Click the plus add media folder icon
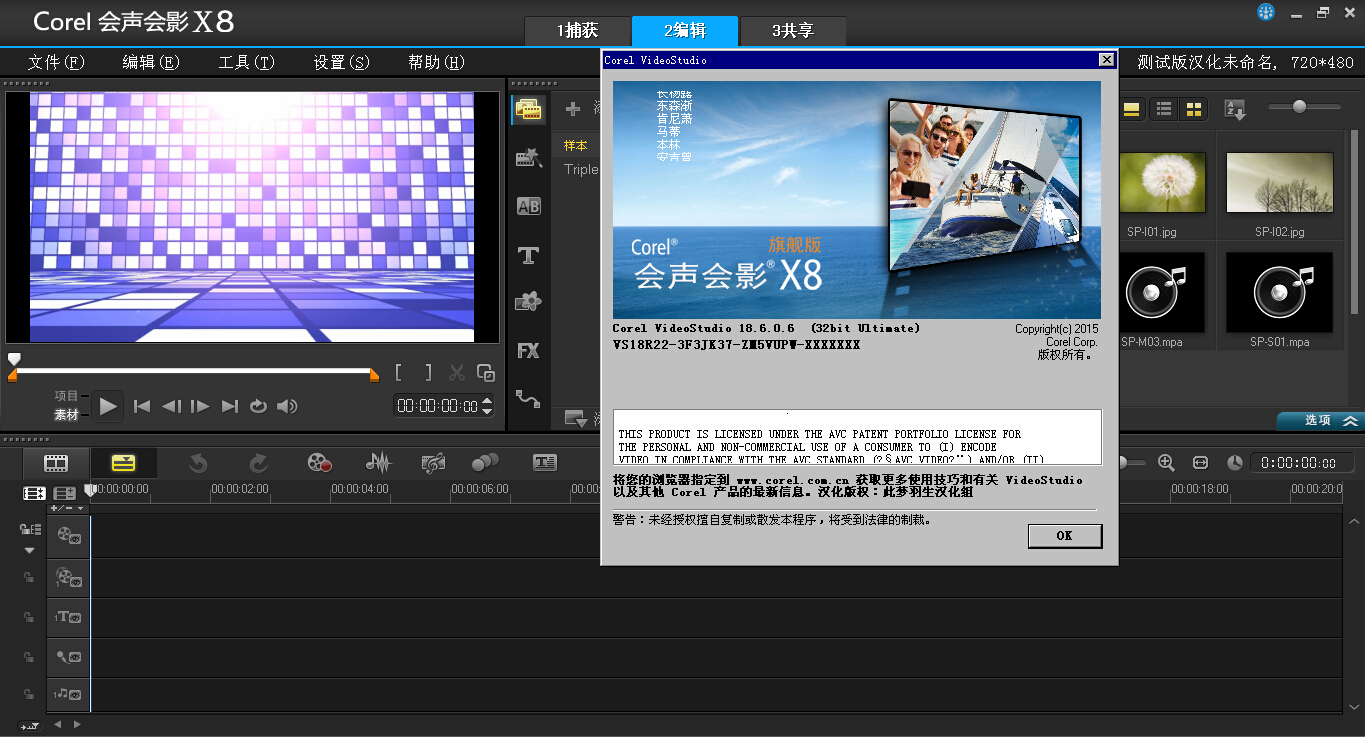1365x737 pixels. pos(573,109)
